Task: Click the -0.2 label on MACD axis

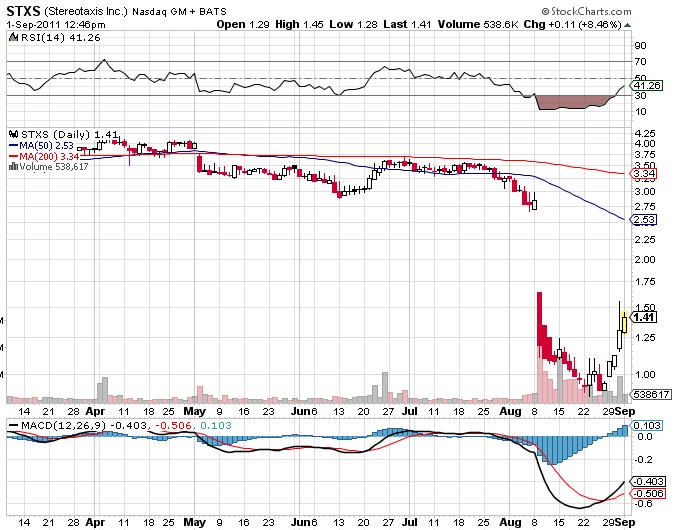Action: click(643, 460)
